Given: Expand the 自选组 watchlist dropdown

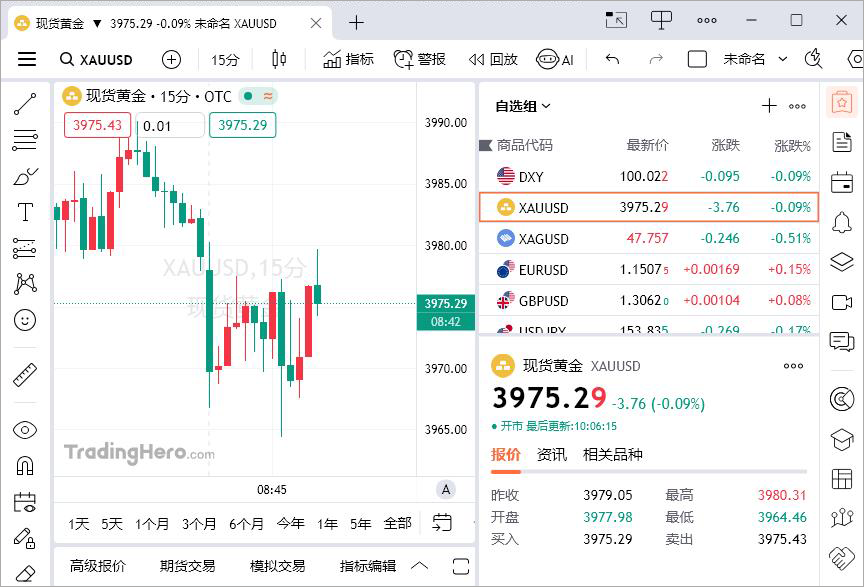Looking at the screenshot, I should (523, 106).
